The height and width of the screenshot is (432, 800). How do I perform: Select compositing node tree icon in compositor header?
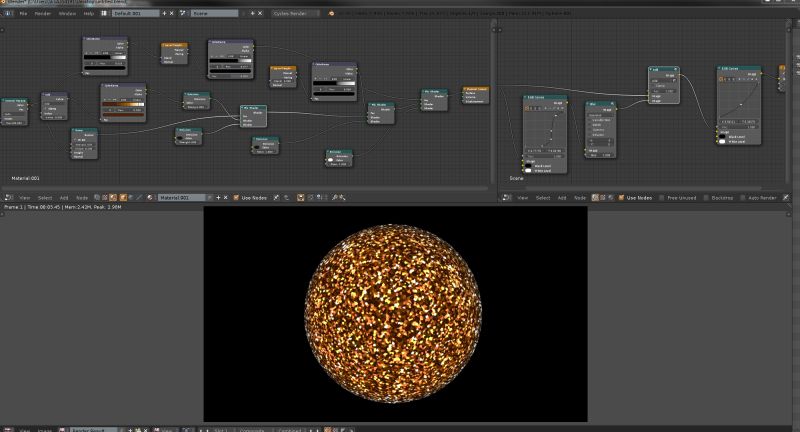coord(595,197)
